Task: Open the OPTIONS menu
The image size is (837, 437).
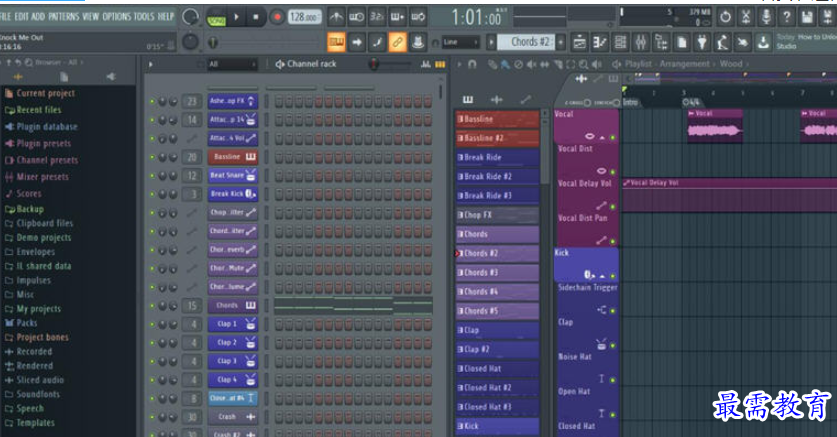Action: [116, 17]
